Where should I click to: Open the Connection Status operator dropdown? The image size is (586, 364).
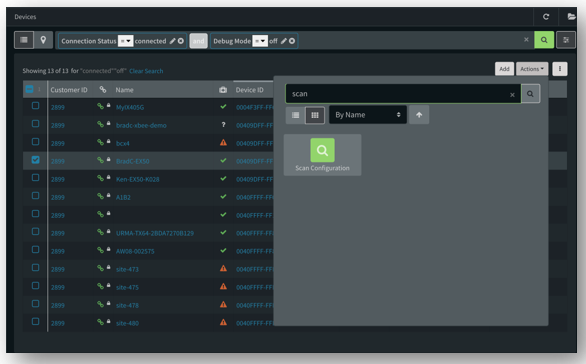(126, 41)
